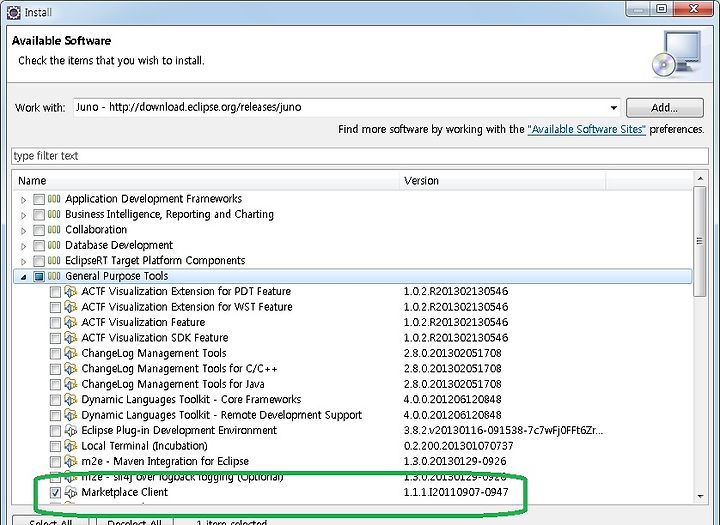The image size is (720, 525).
Task: Select the Marketplace Client row label
Action: pos(124,492)
